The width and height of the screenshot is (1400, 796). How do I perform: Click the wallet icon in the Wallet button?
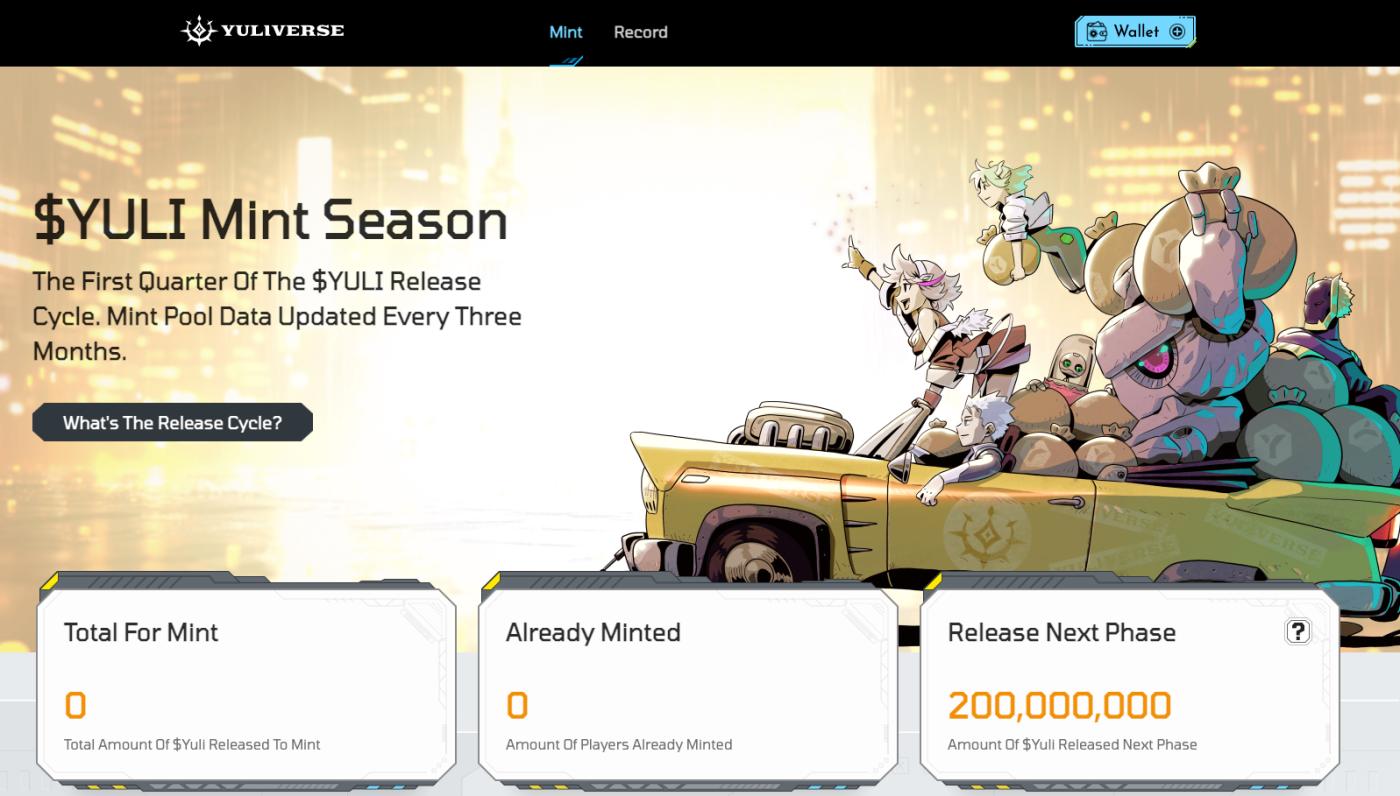[1097, 32]
